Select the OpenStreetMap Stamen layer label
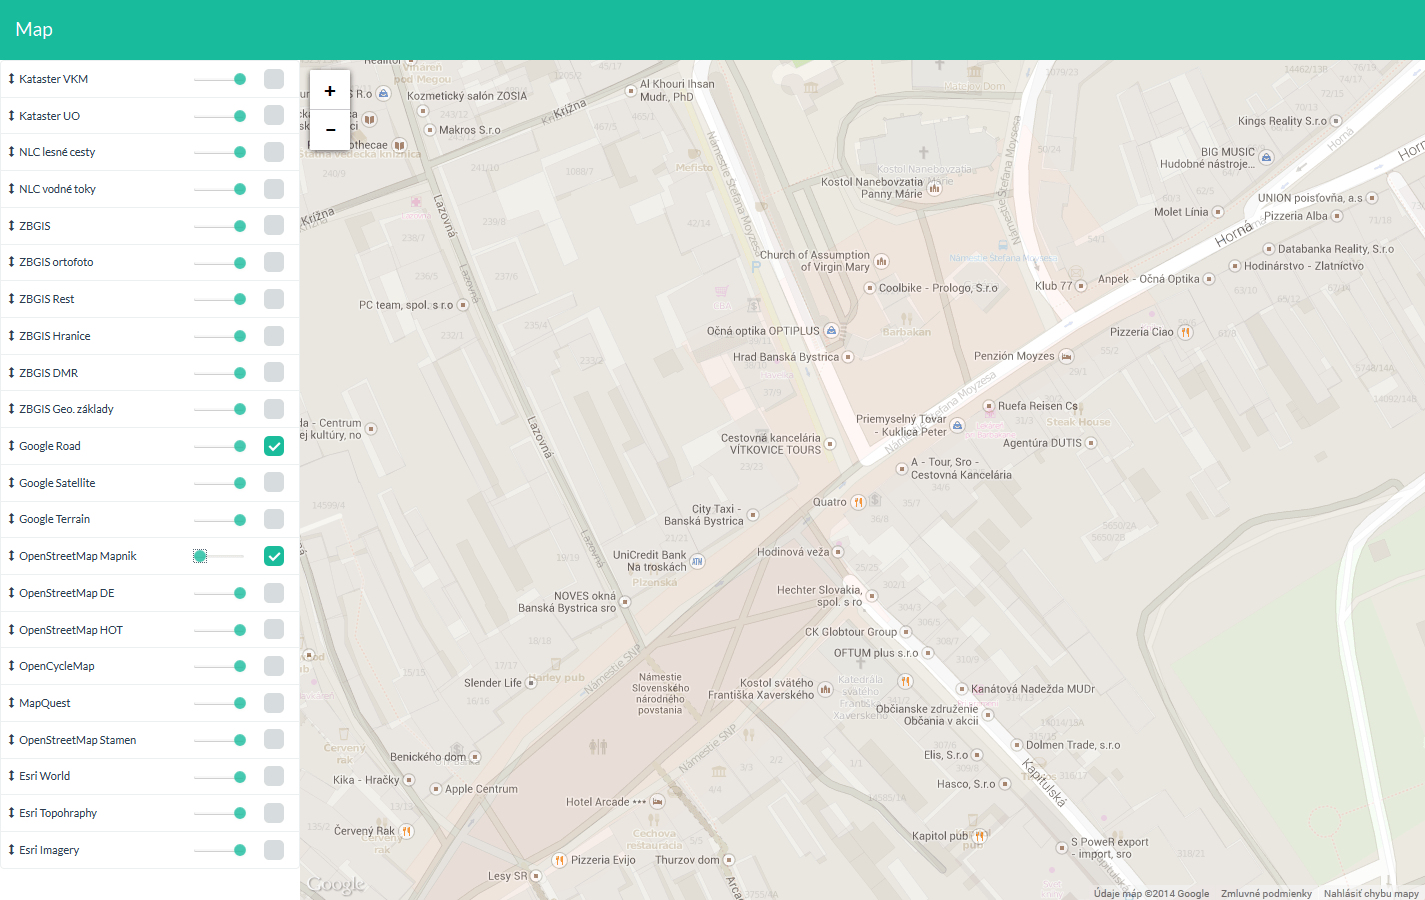Screen dimensions: 1425x900 (x=77, y=740)
